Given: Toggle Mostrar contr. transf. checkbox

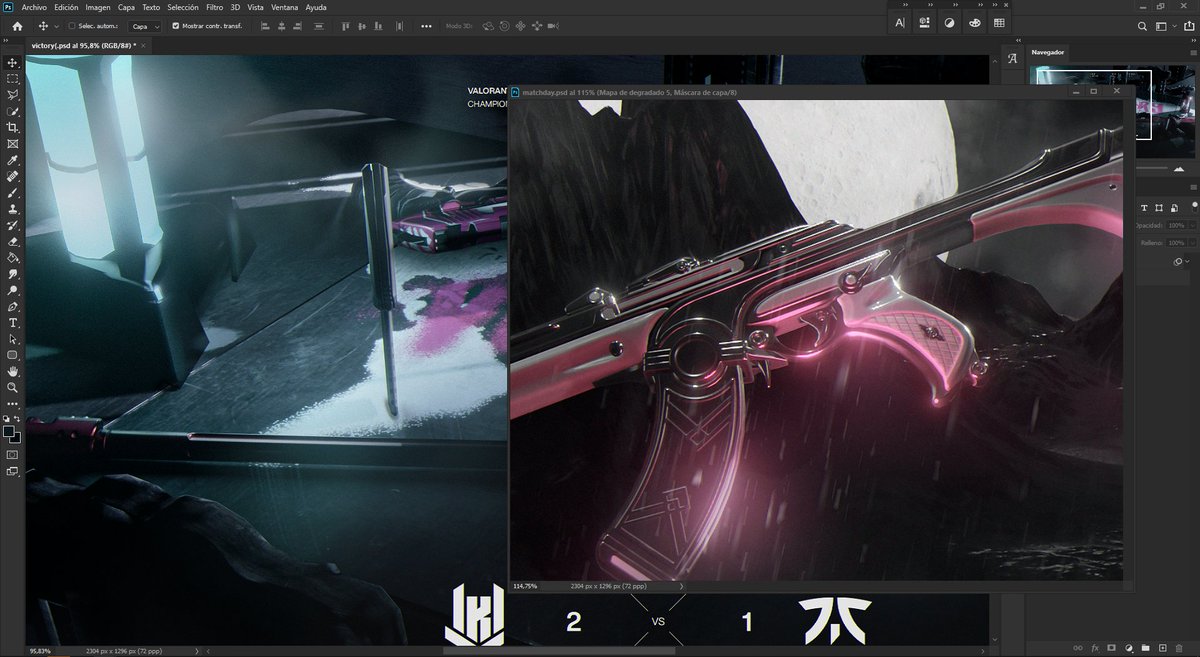Looking at the screenshot, I should point(176,26).
